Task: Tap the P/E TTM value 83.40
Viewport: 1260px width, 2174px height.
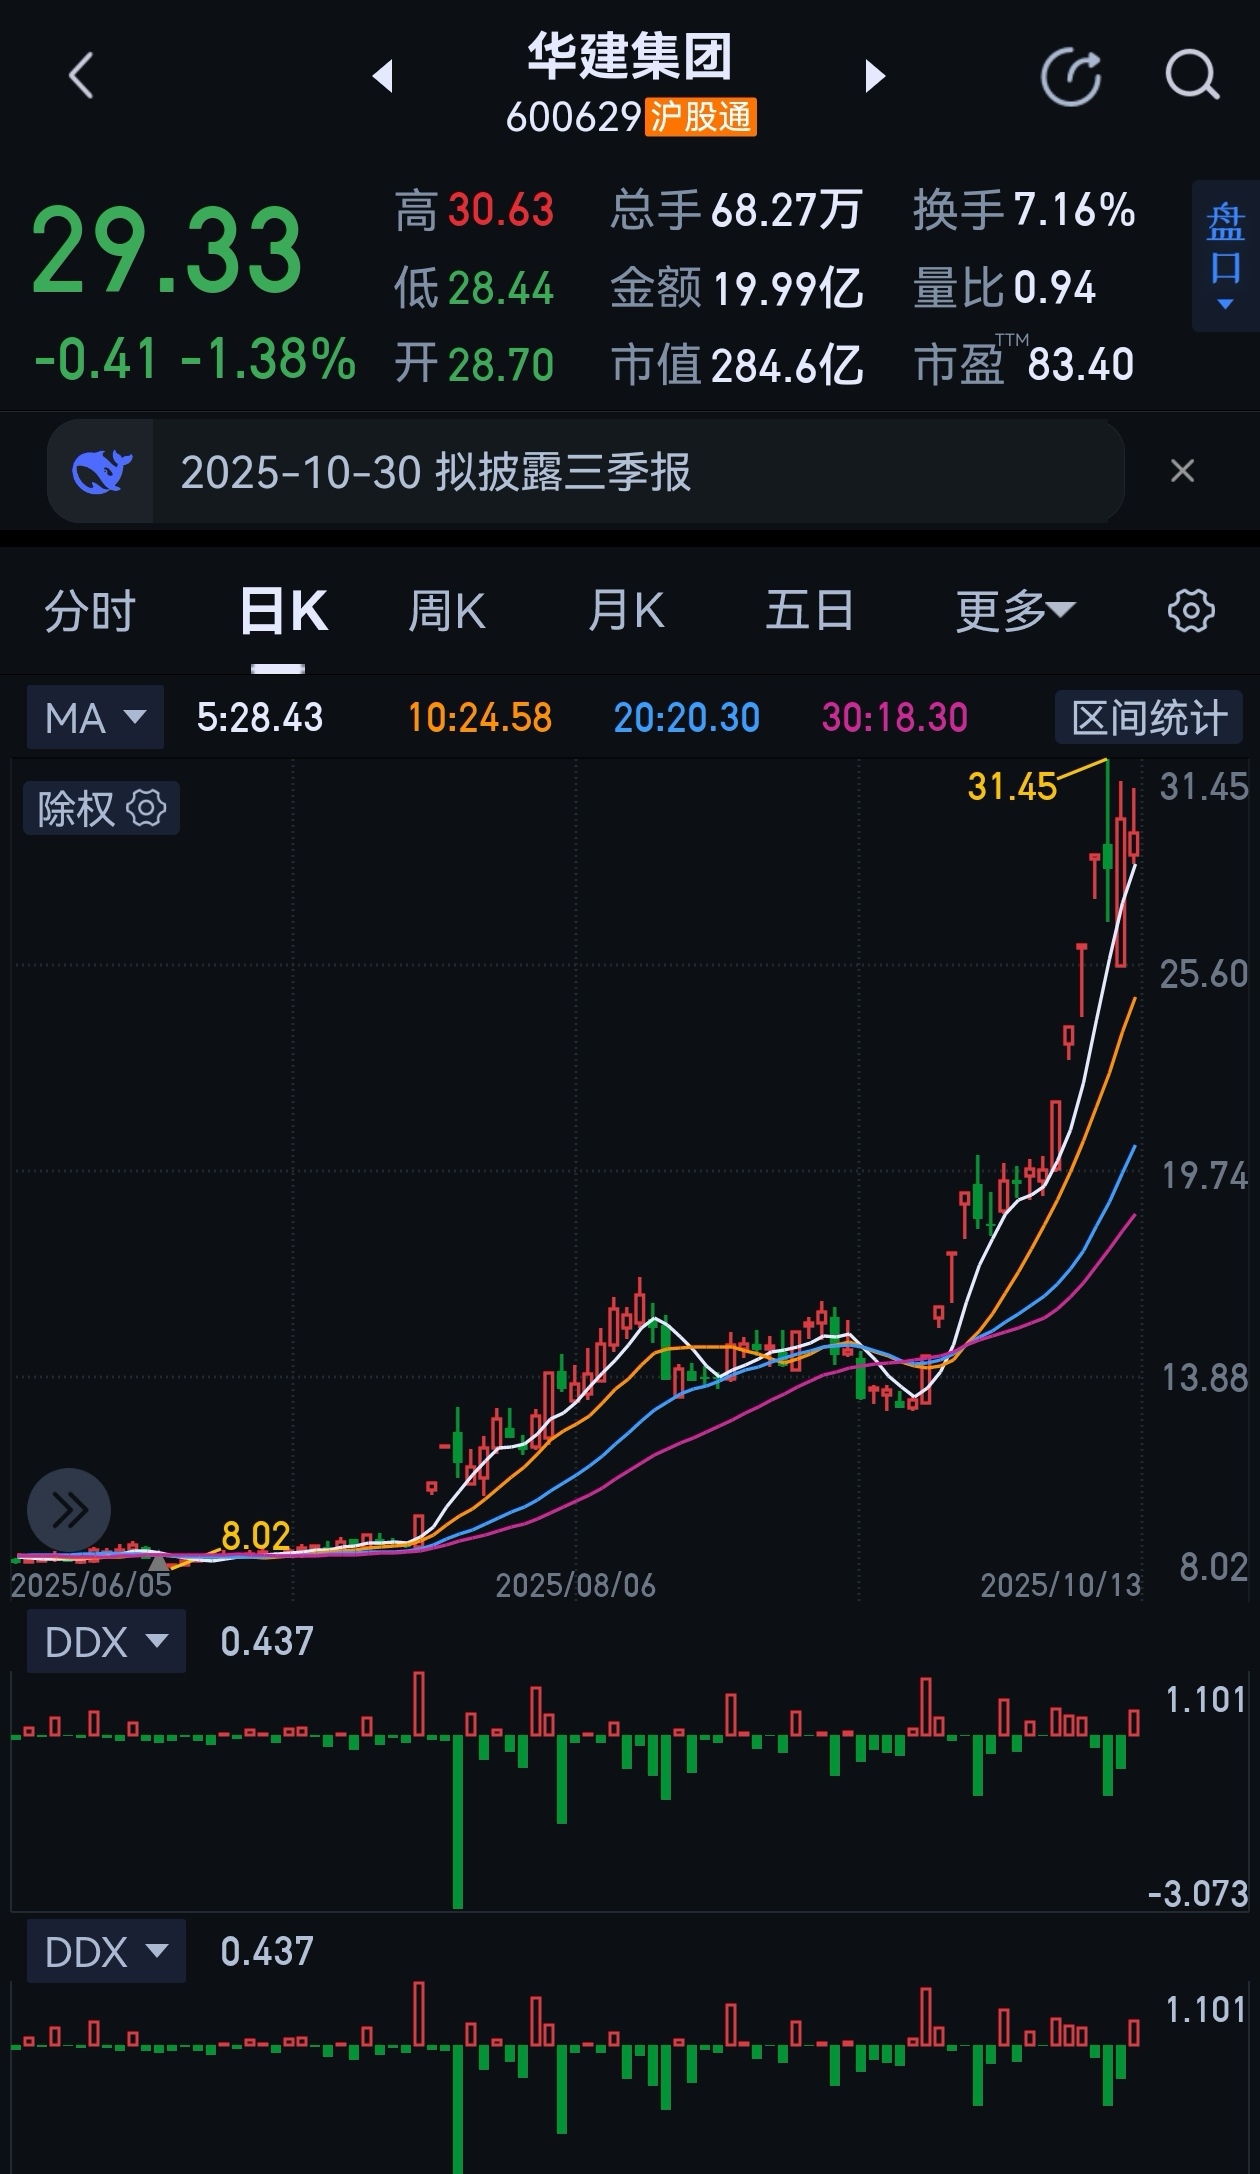Action: [x=1080, y=364]
